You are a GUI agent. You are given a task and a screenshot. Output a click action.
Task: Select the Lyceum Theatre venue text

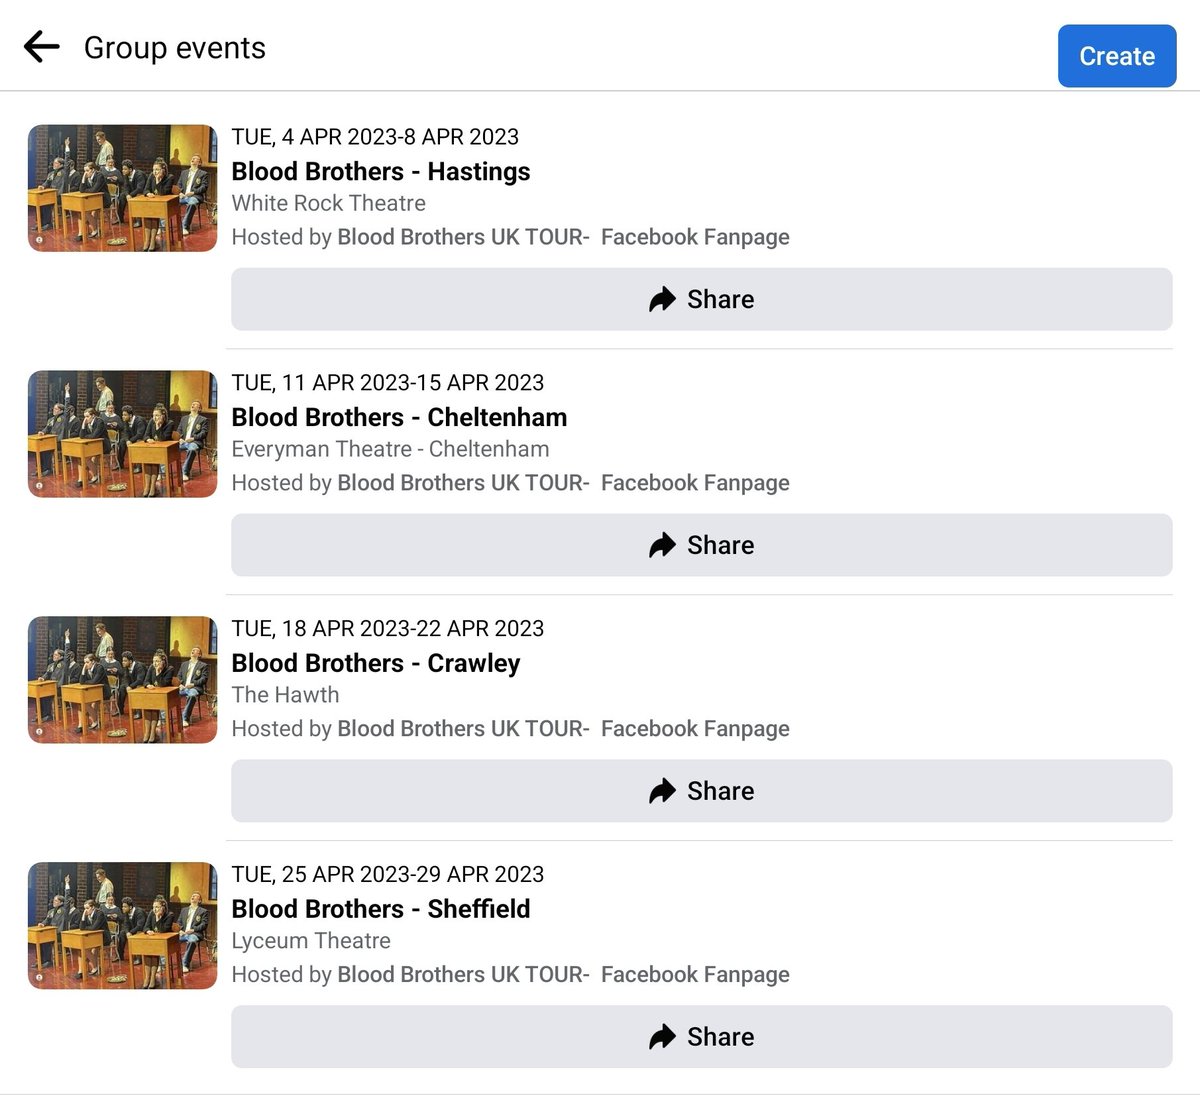click(x=311, y=941)
